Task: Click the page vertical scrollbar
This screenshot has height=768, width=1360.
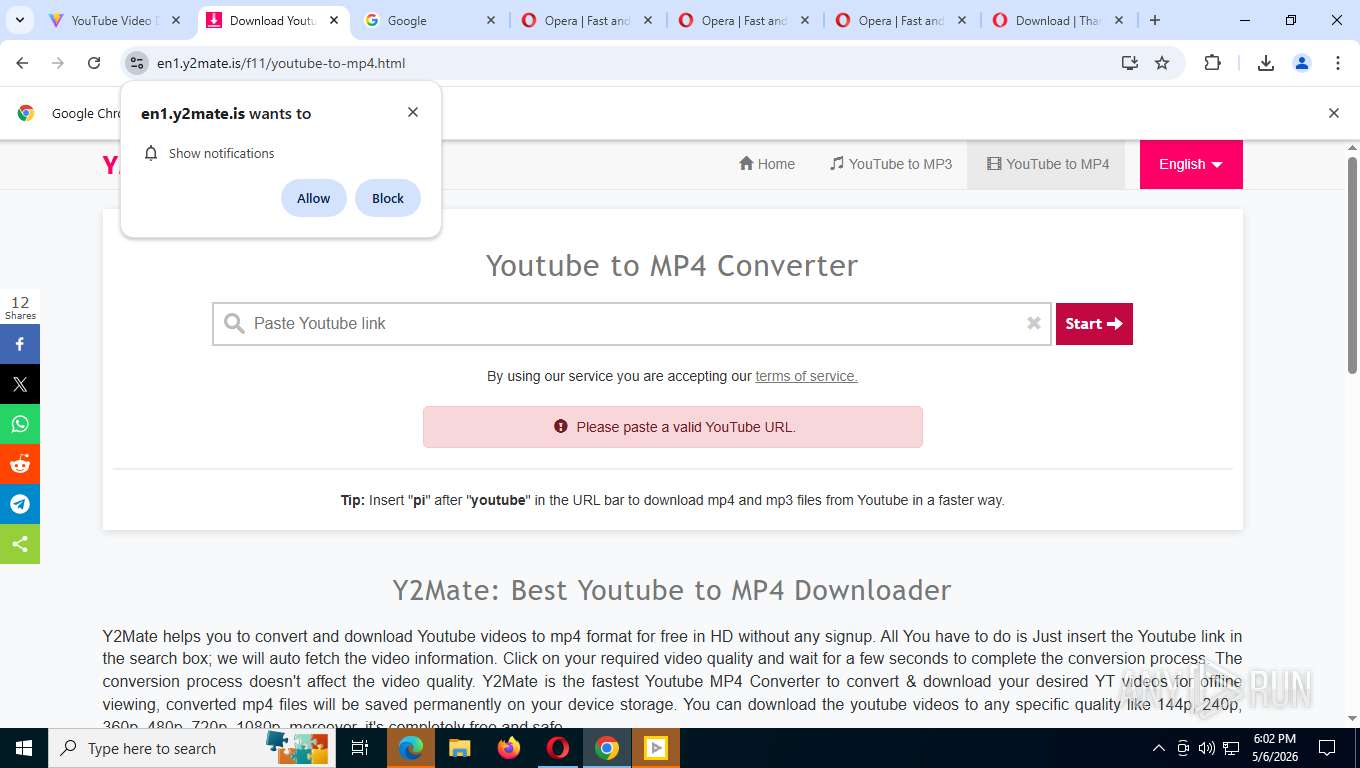Action: [x=1352, y=265]
